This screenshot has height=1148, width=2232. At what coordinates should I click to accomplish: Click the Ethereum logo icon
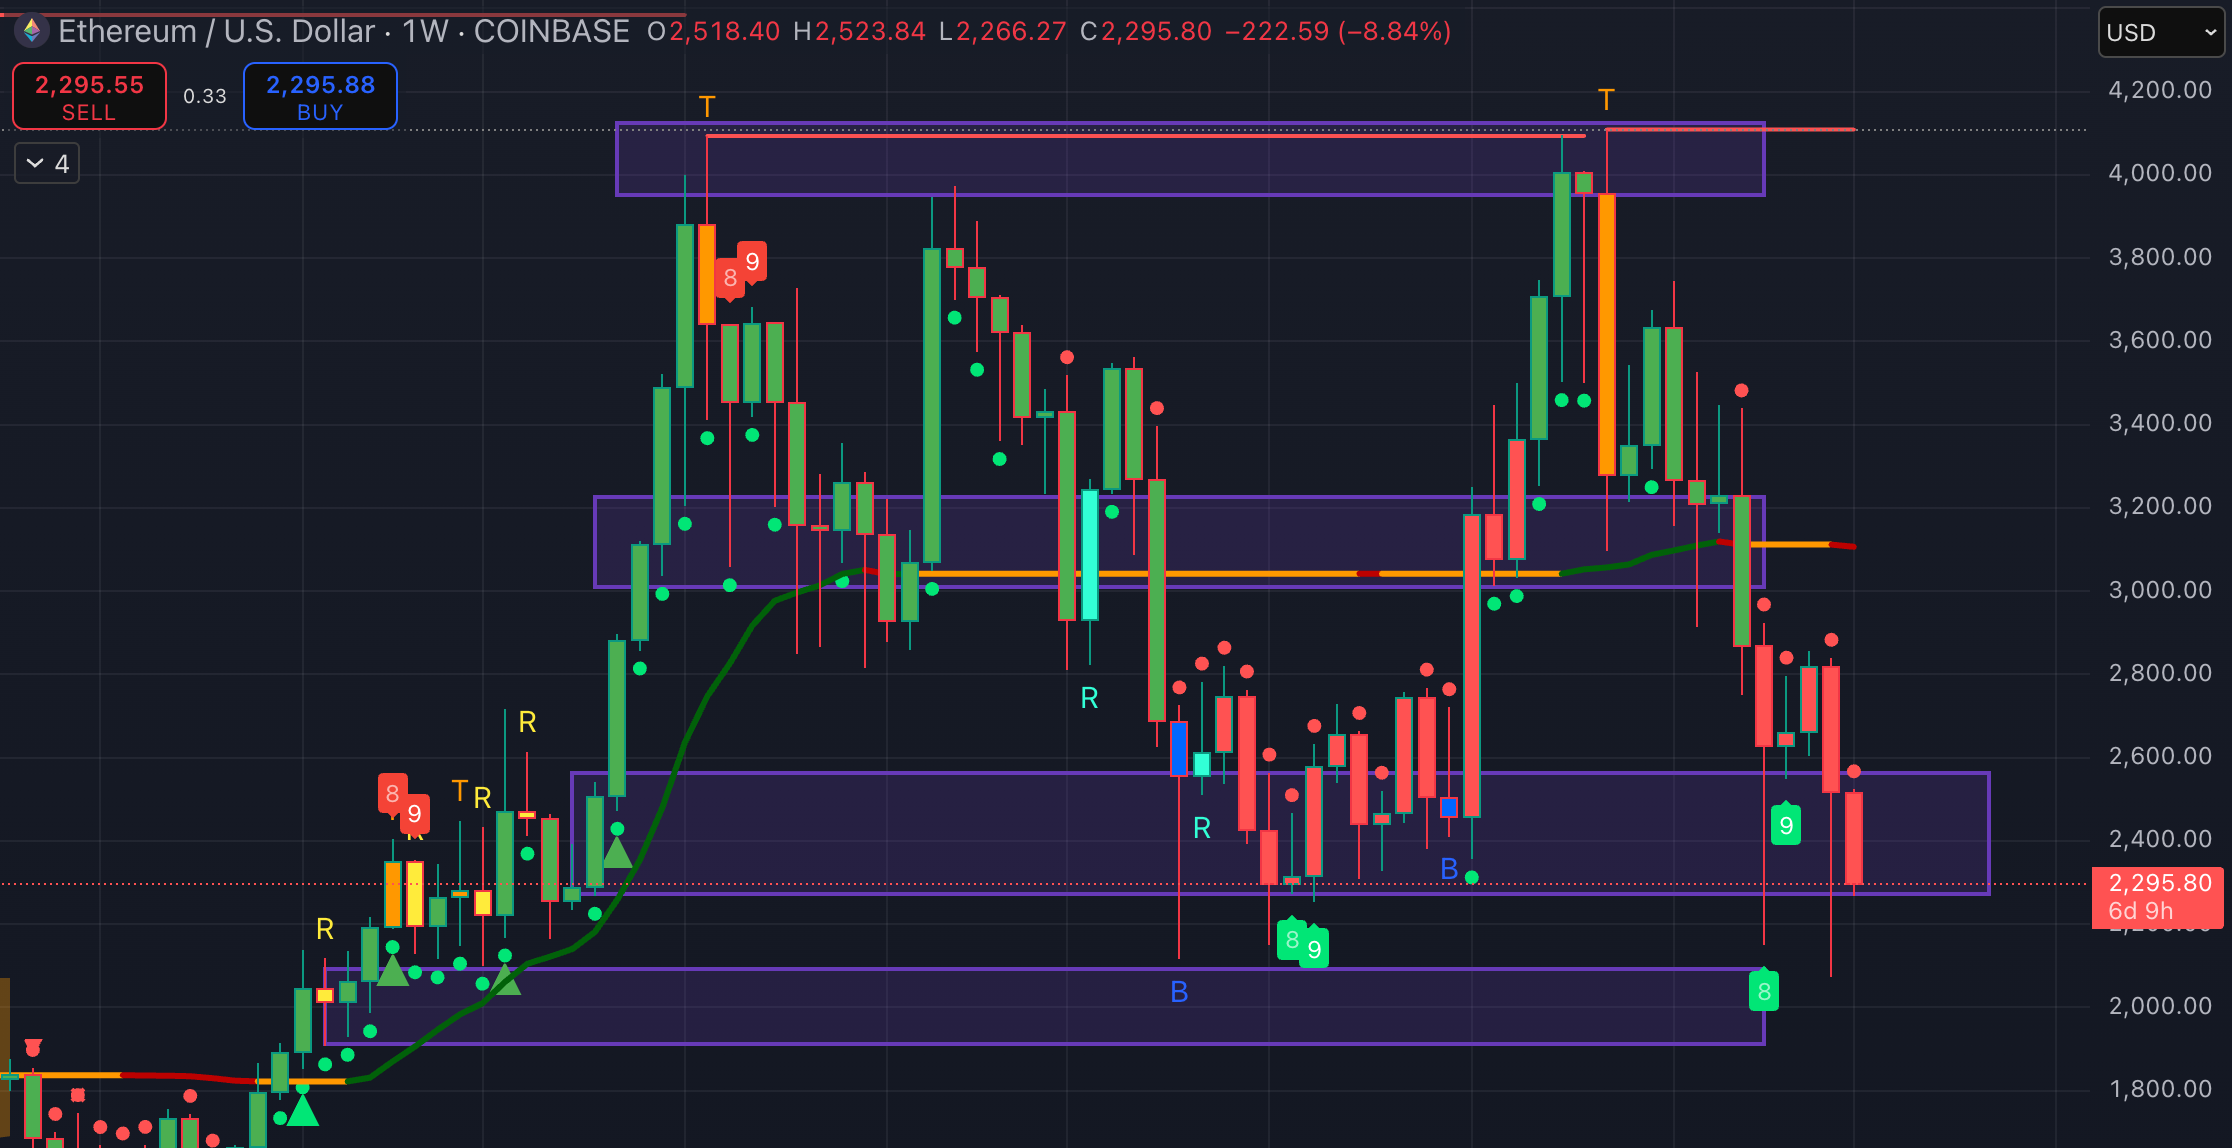coord(32,31)
